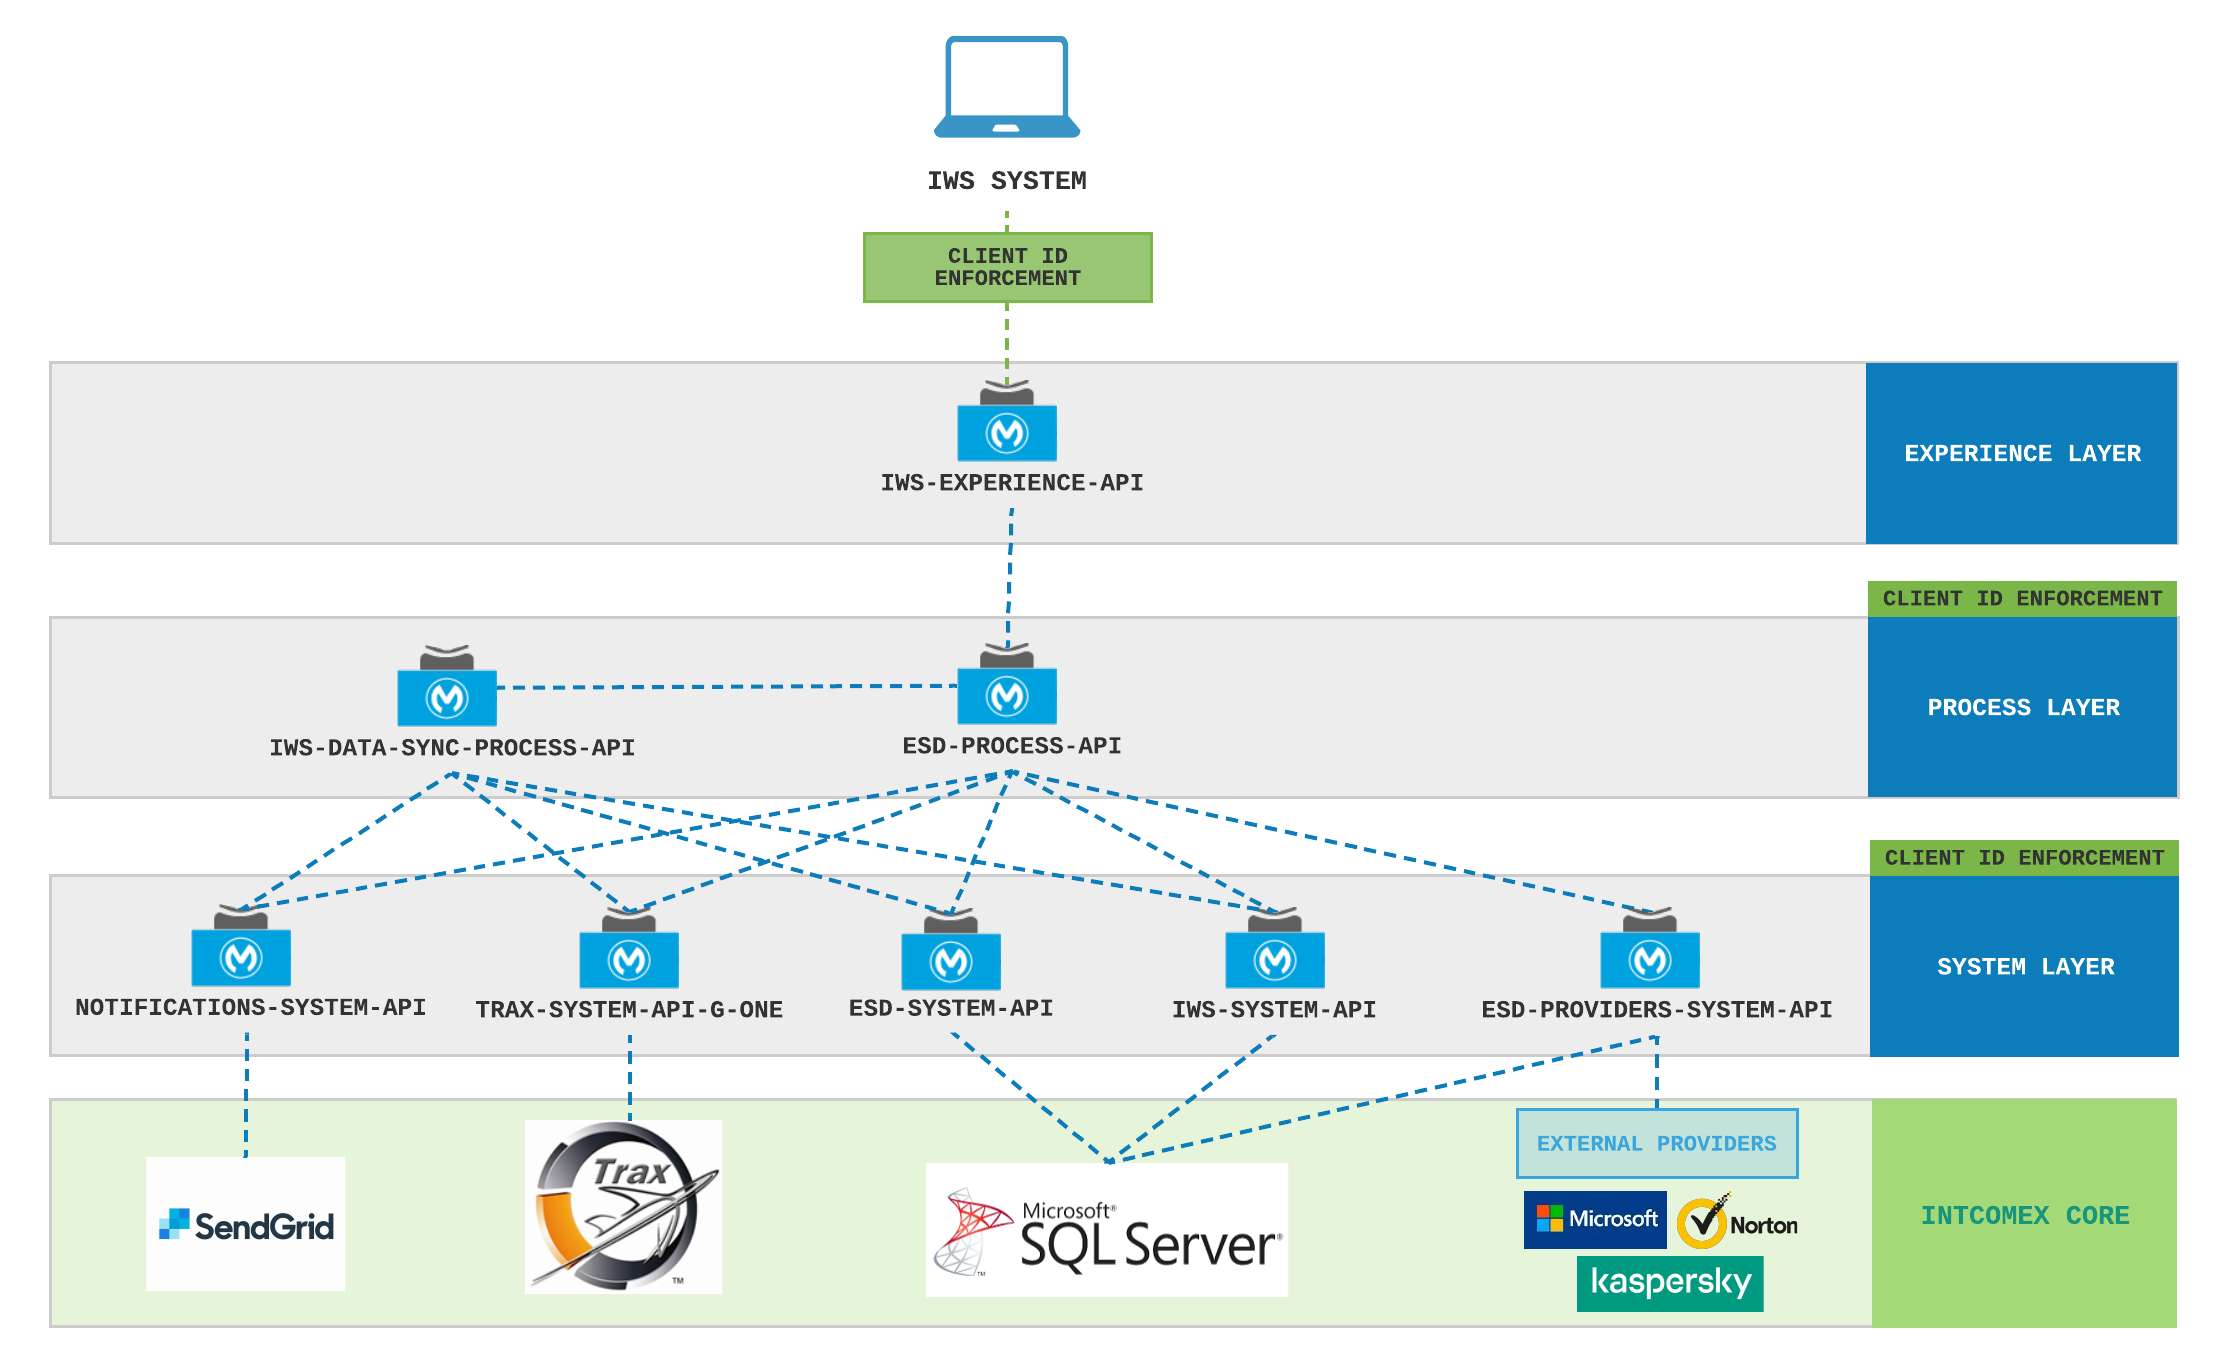
Task: Click the IWS System laptop icon
Action: pyautogui.click(x=1007, y=87)
